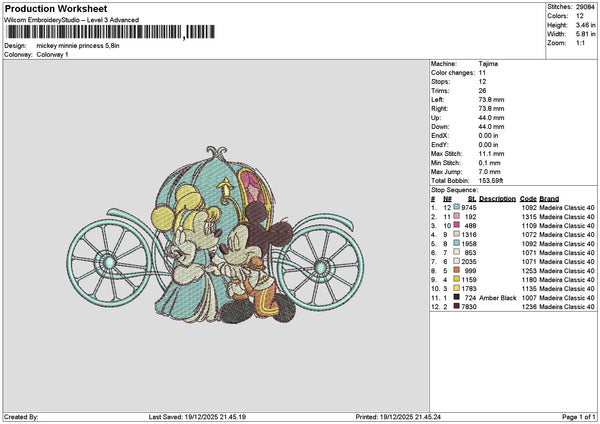
Task: Click the Width value '5.81 in'
Action: tap(585, 34)
